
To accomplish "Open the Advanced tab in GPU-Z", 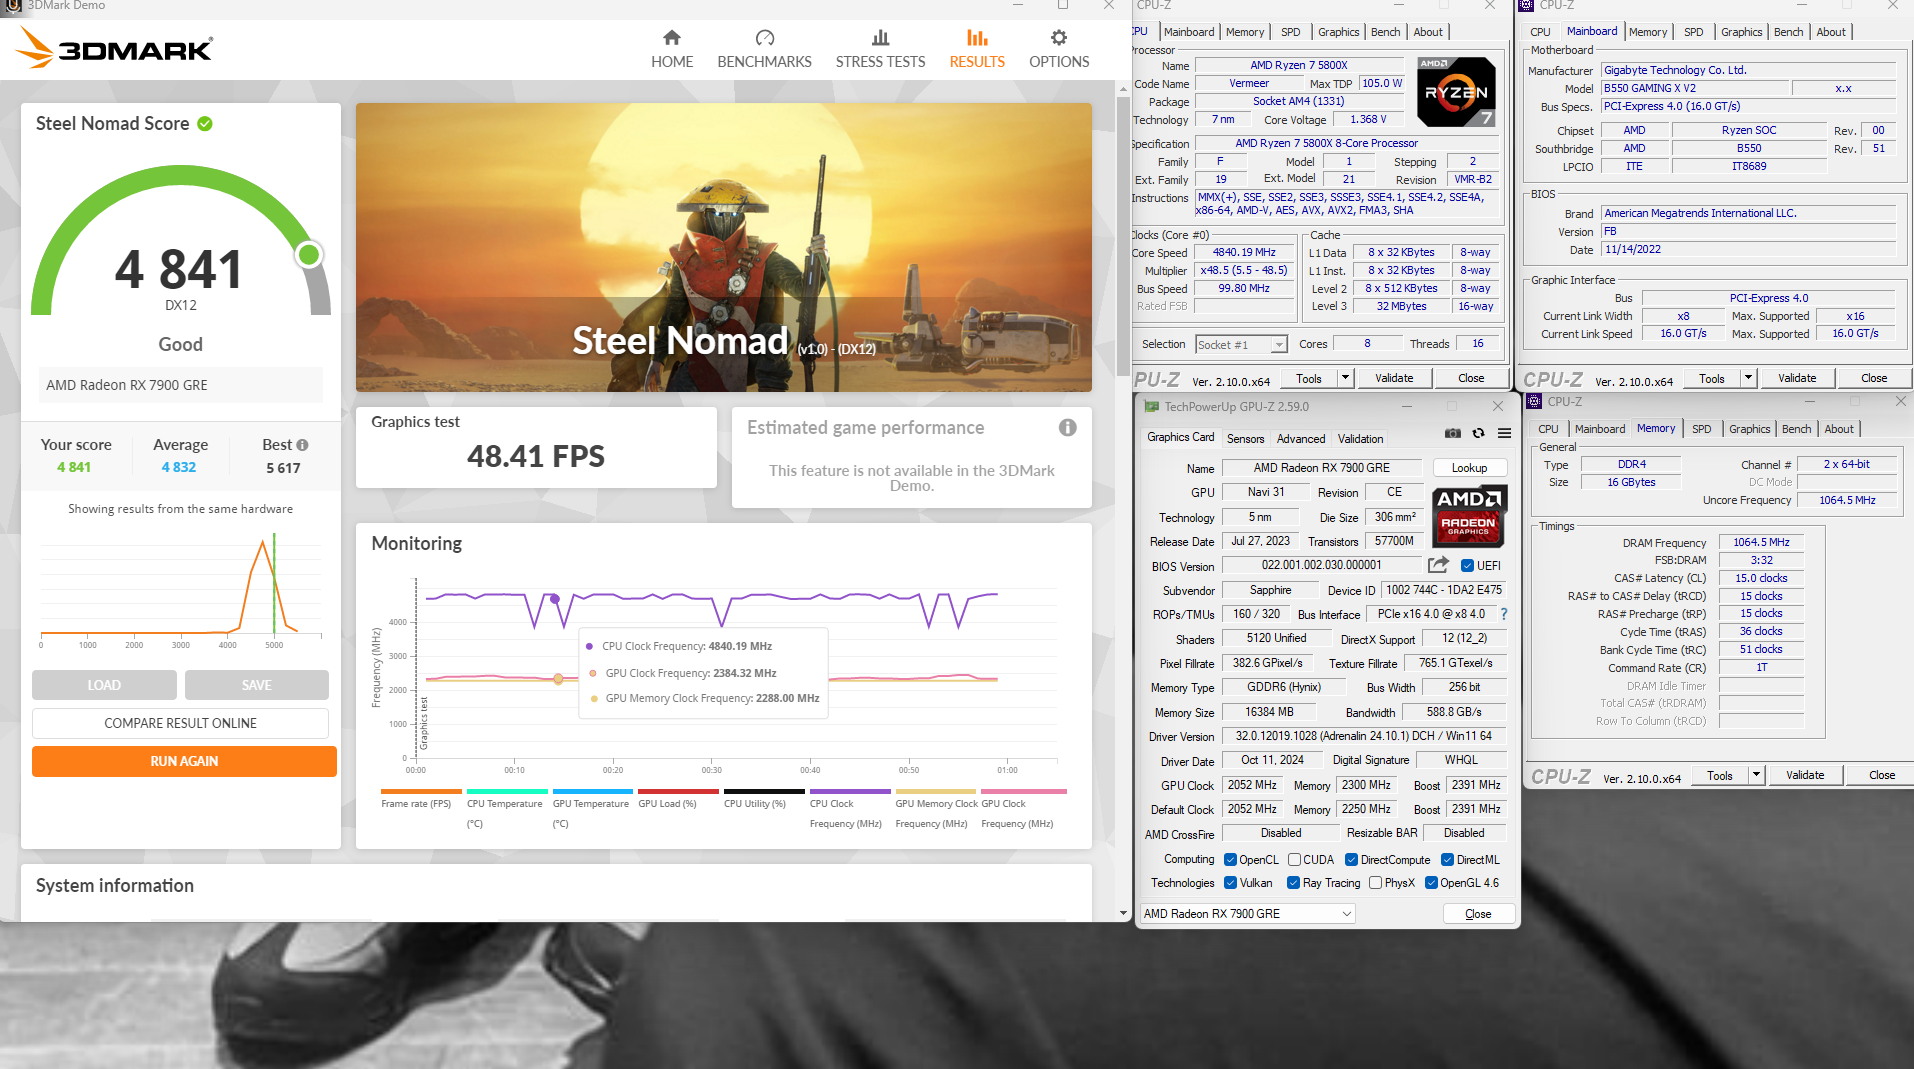I will [x=1300, y=438].
